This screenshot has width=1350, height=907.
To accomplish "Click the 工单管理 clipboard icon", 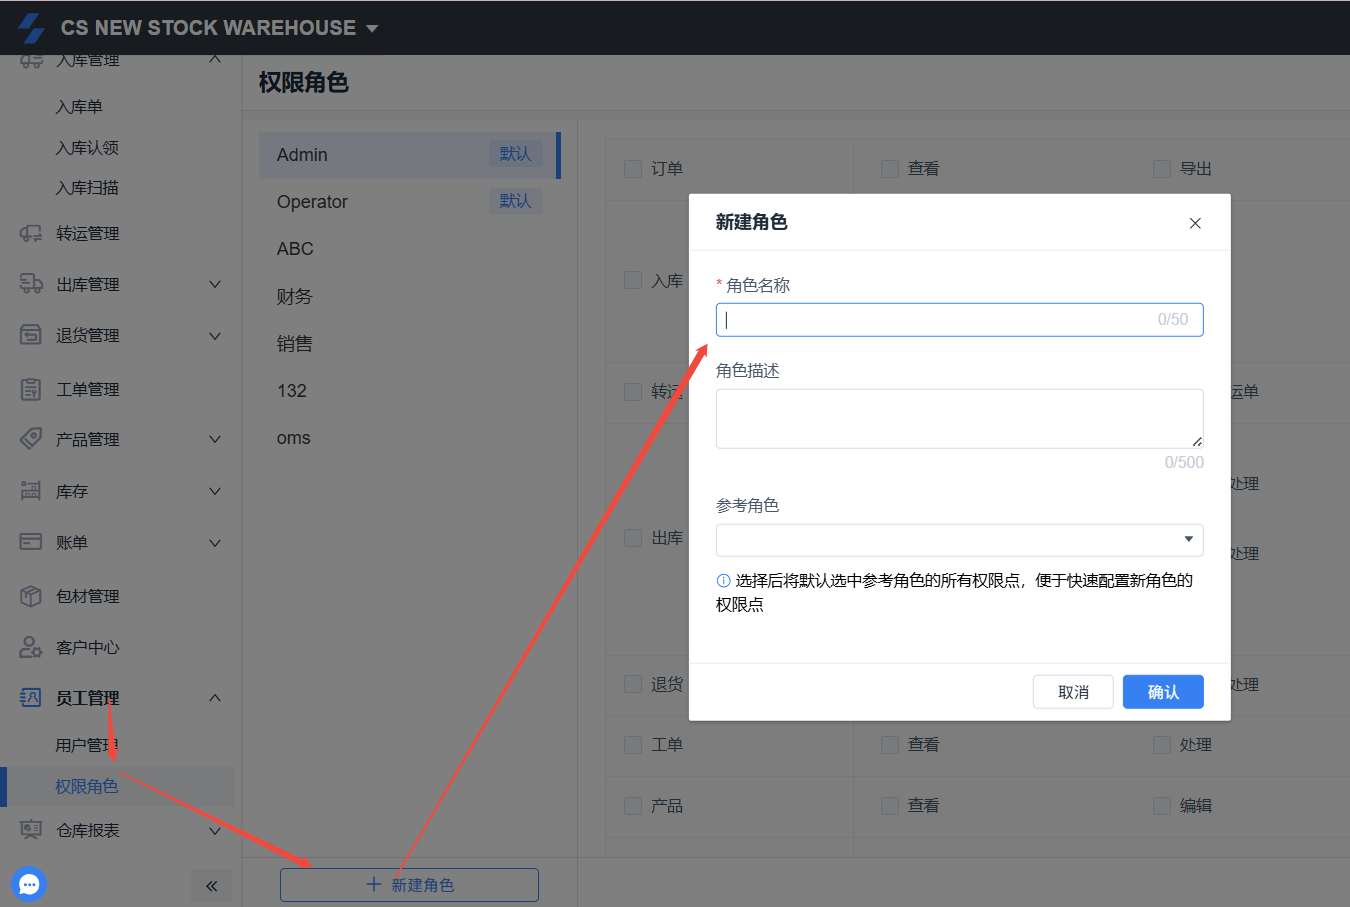I will tap(31, 389).
